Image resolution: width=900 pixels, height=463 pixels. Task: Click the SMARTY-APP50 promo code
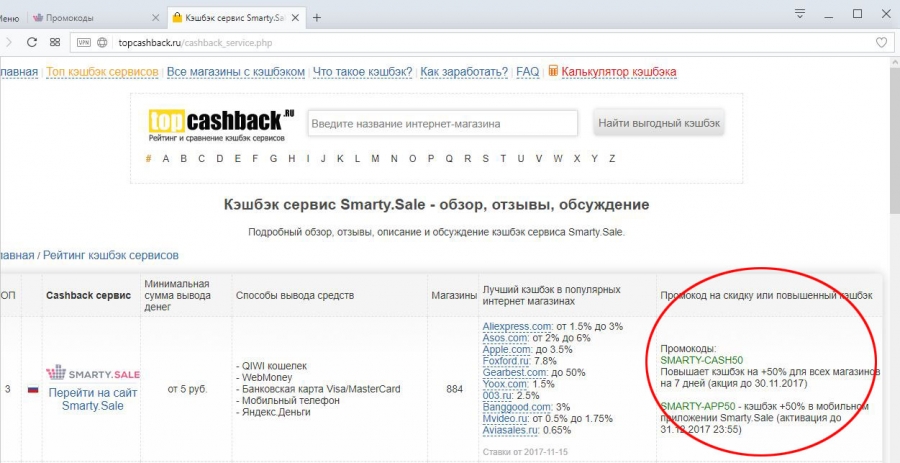697,406
